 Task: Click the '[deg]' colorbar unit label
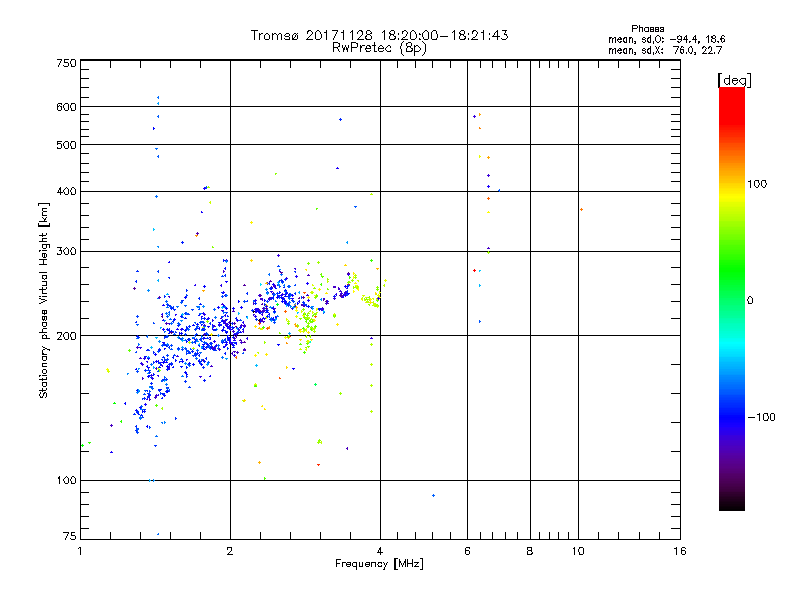click(x=734, y=80)
